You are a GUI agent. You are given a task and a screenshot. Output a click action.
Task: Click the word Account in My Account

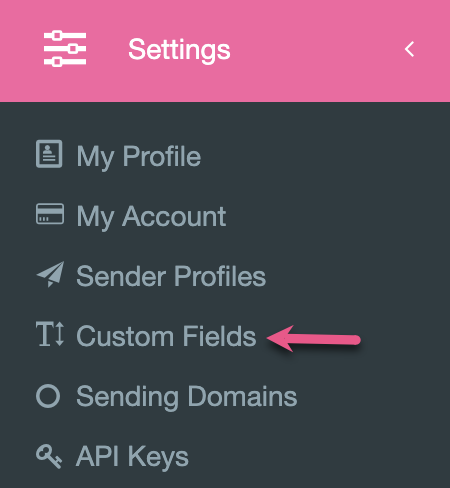click(x=174, y=216)
